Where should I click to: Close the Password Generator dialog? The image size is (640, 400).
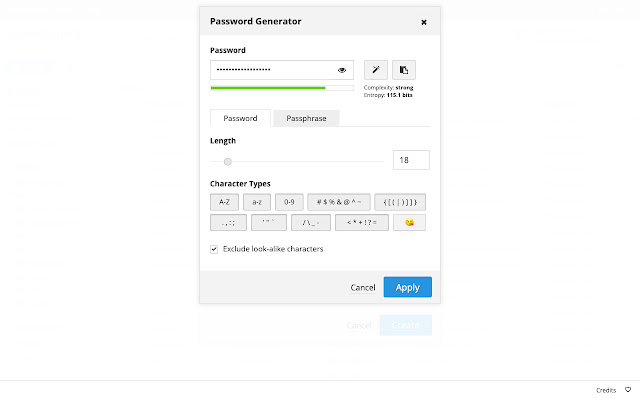coord(424,21)
